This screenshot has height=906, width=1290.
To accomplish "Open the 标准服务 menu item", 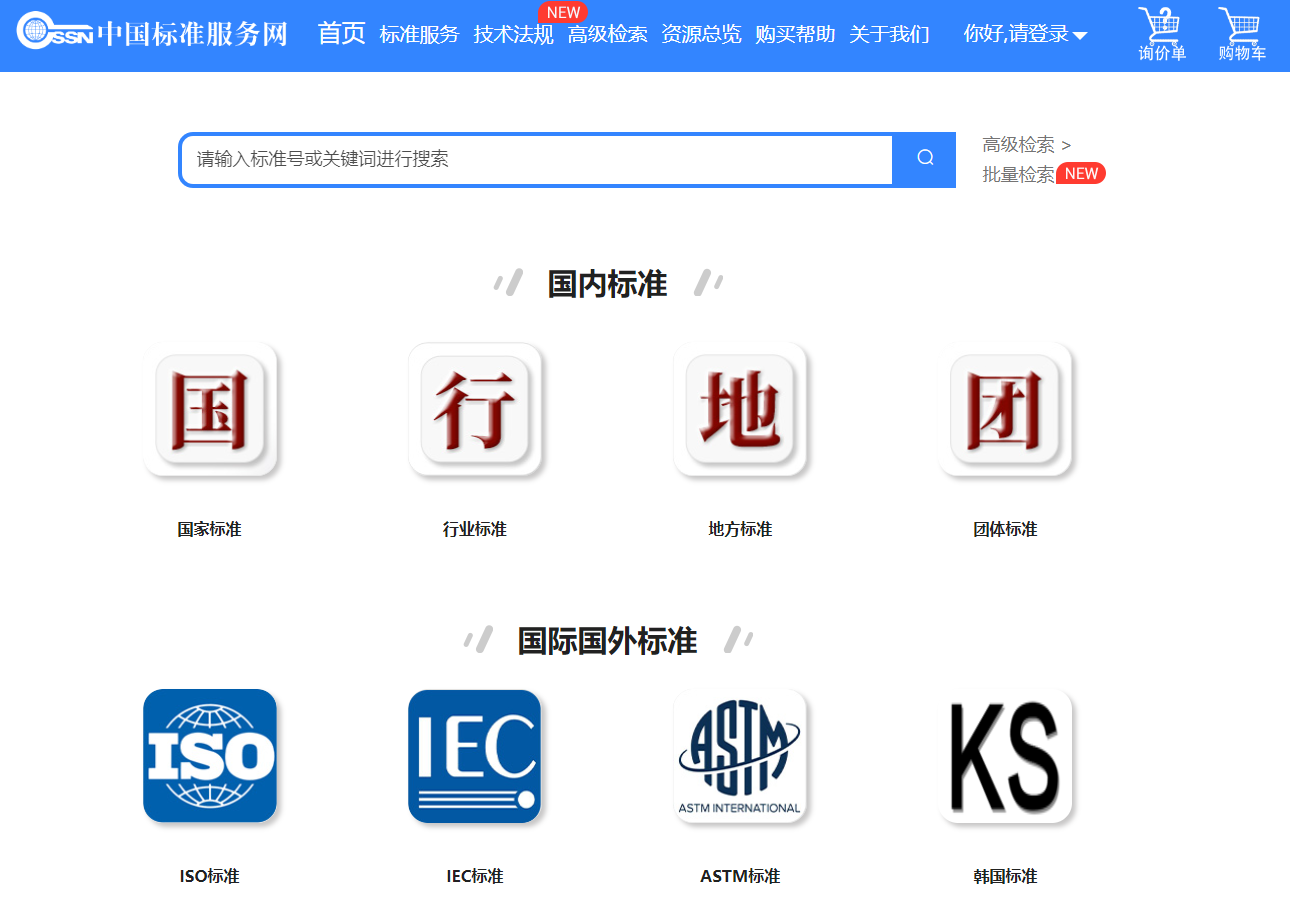I will (419, 35).
